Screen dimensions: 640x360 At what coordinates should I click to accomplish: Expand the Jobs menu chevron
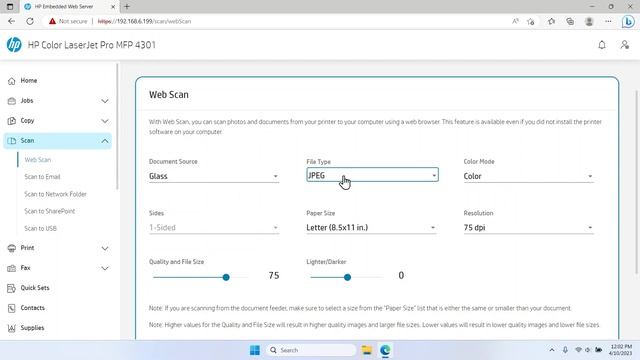coord(105,101)
